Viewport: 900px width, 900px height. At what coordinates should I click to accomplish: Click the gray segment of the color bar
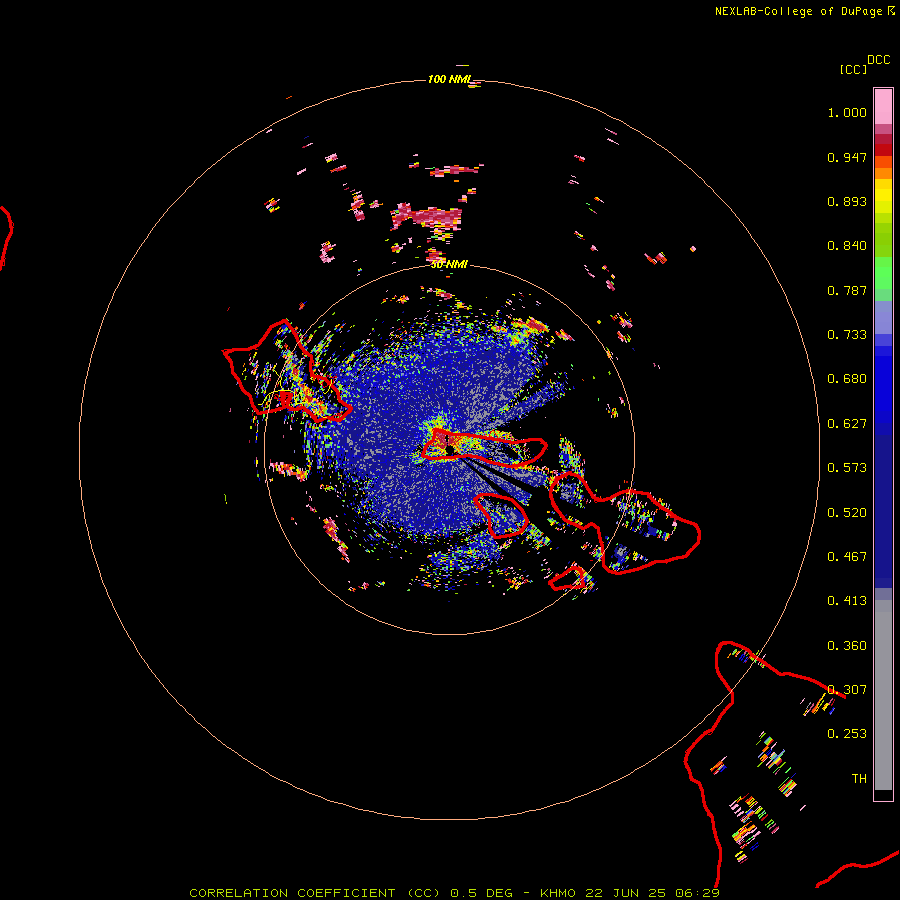click(x=883, y=695)
